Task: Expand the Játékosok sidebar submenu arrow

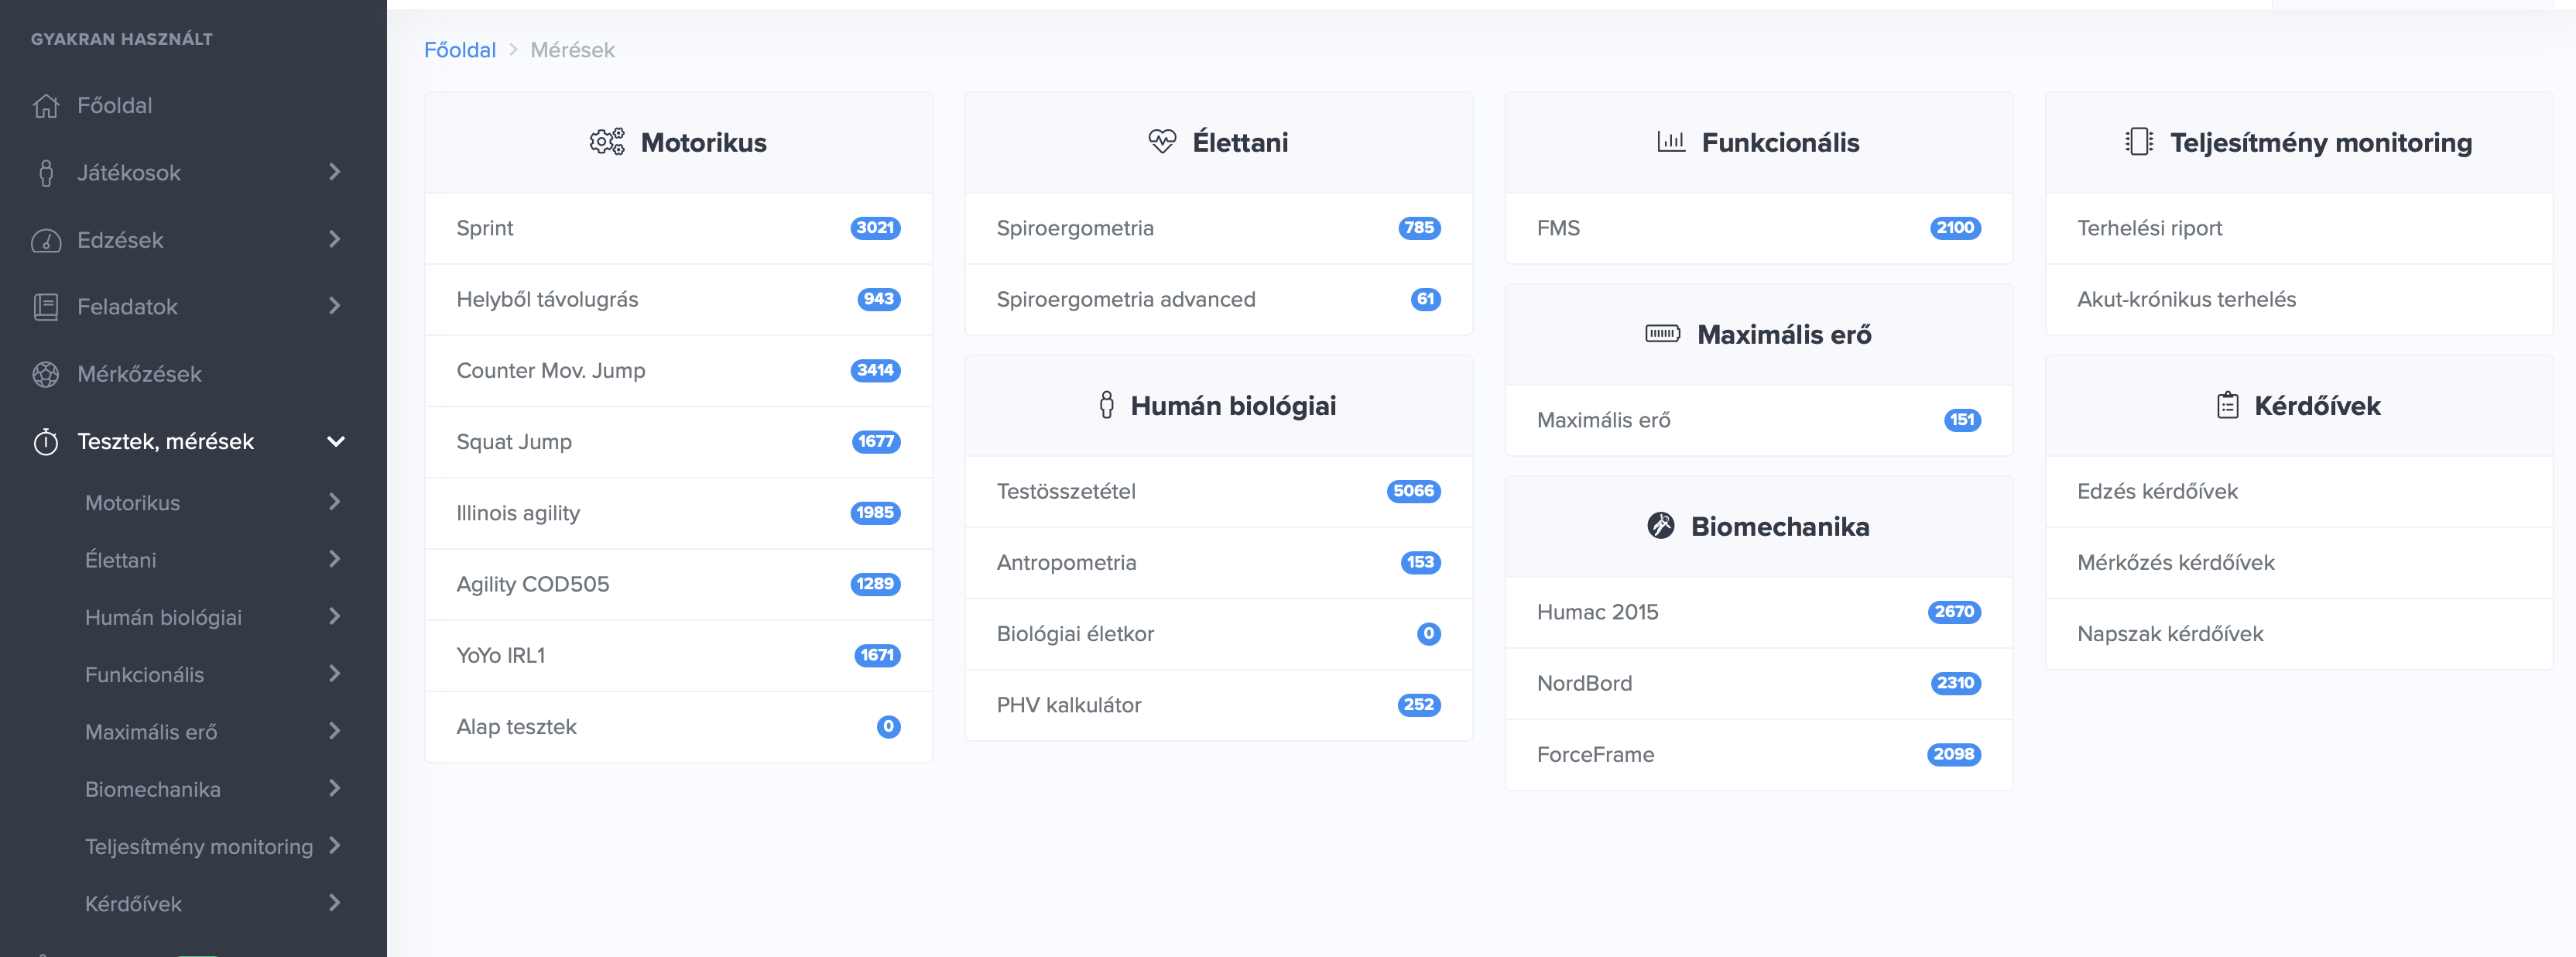Action: pos(335,172)
